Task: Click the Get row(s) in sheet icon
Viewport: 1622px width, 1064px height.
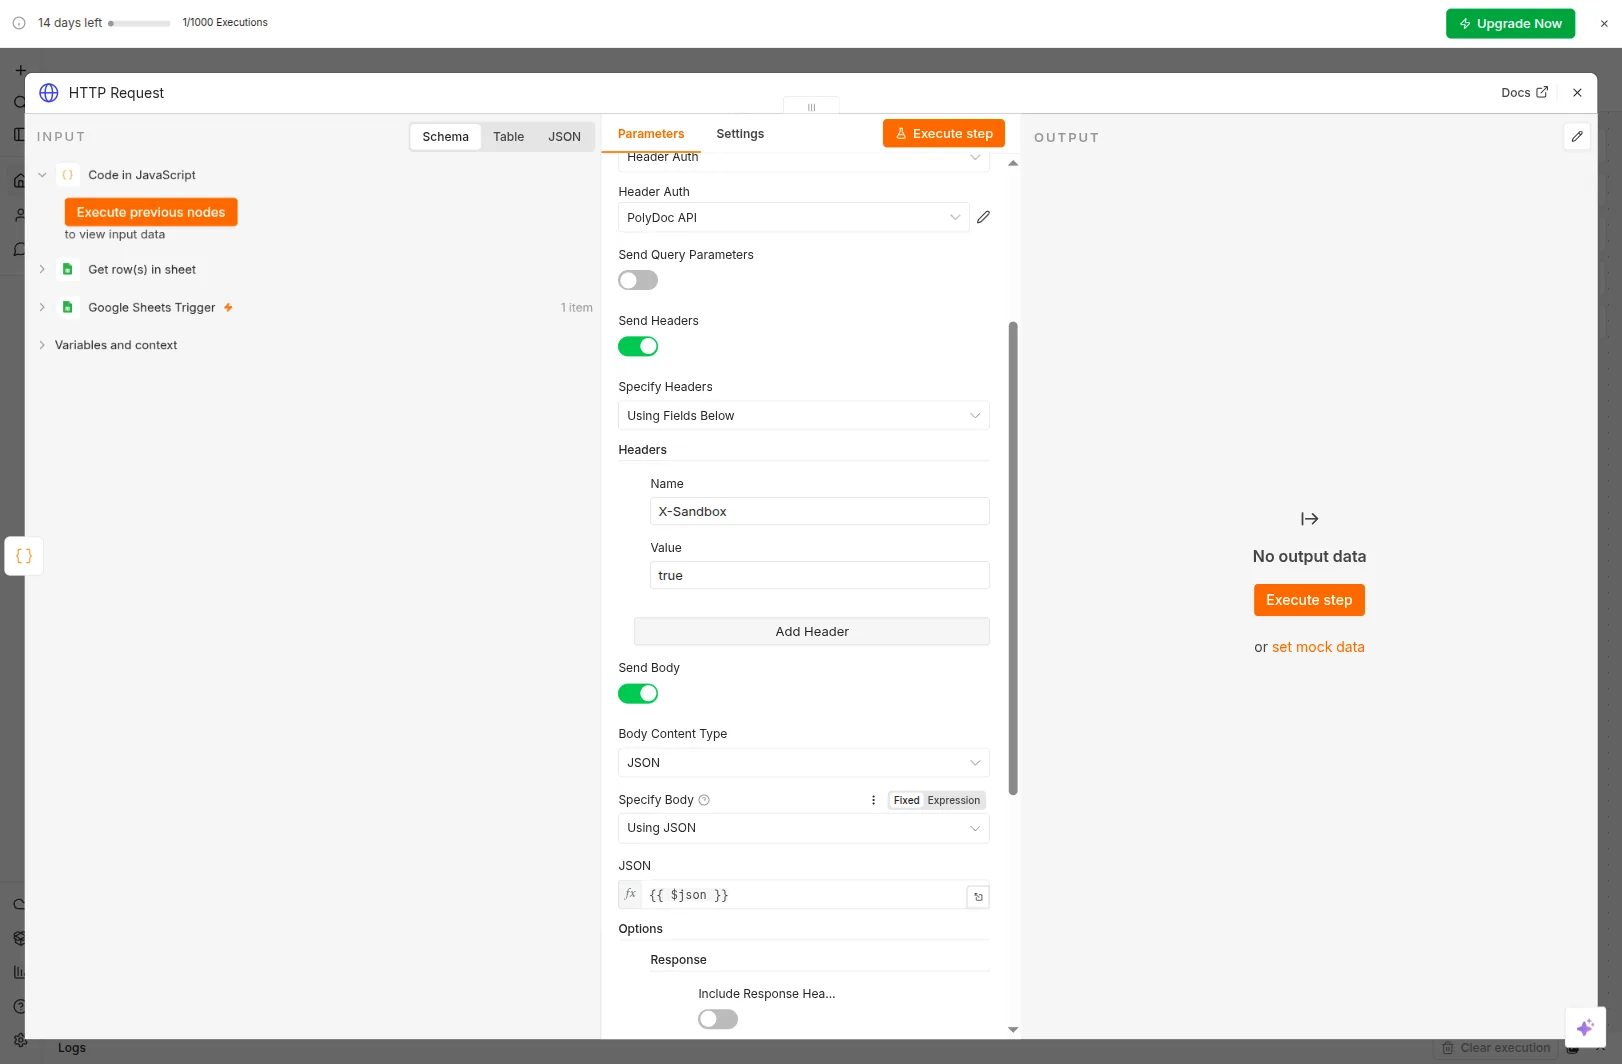Action: pos(68,269)
